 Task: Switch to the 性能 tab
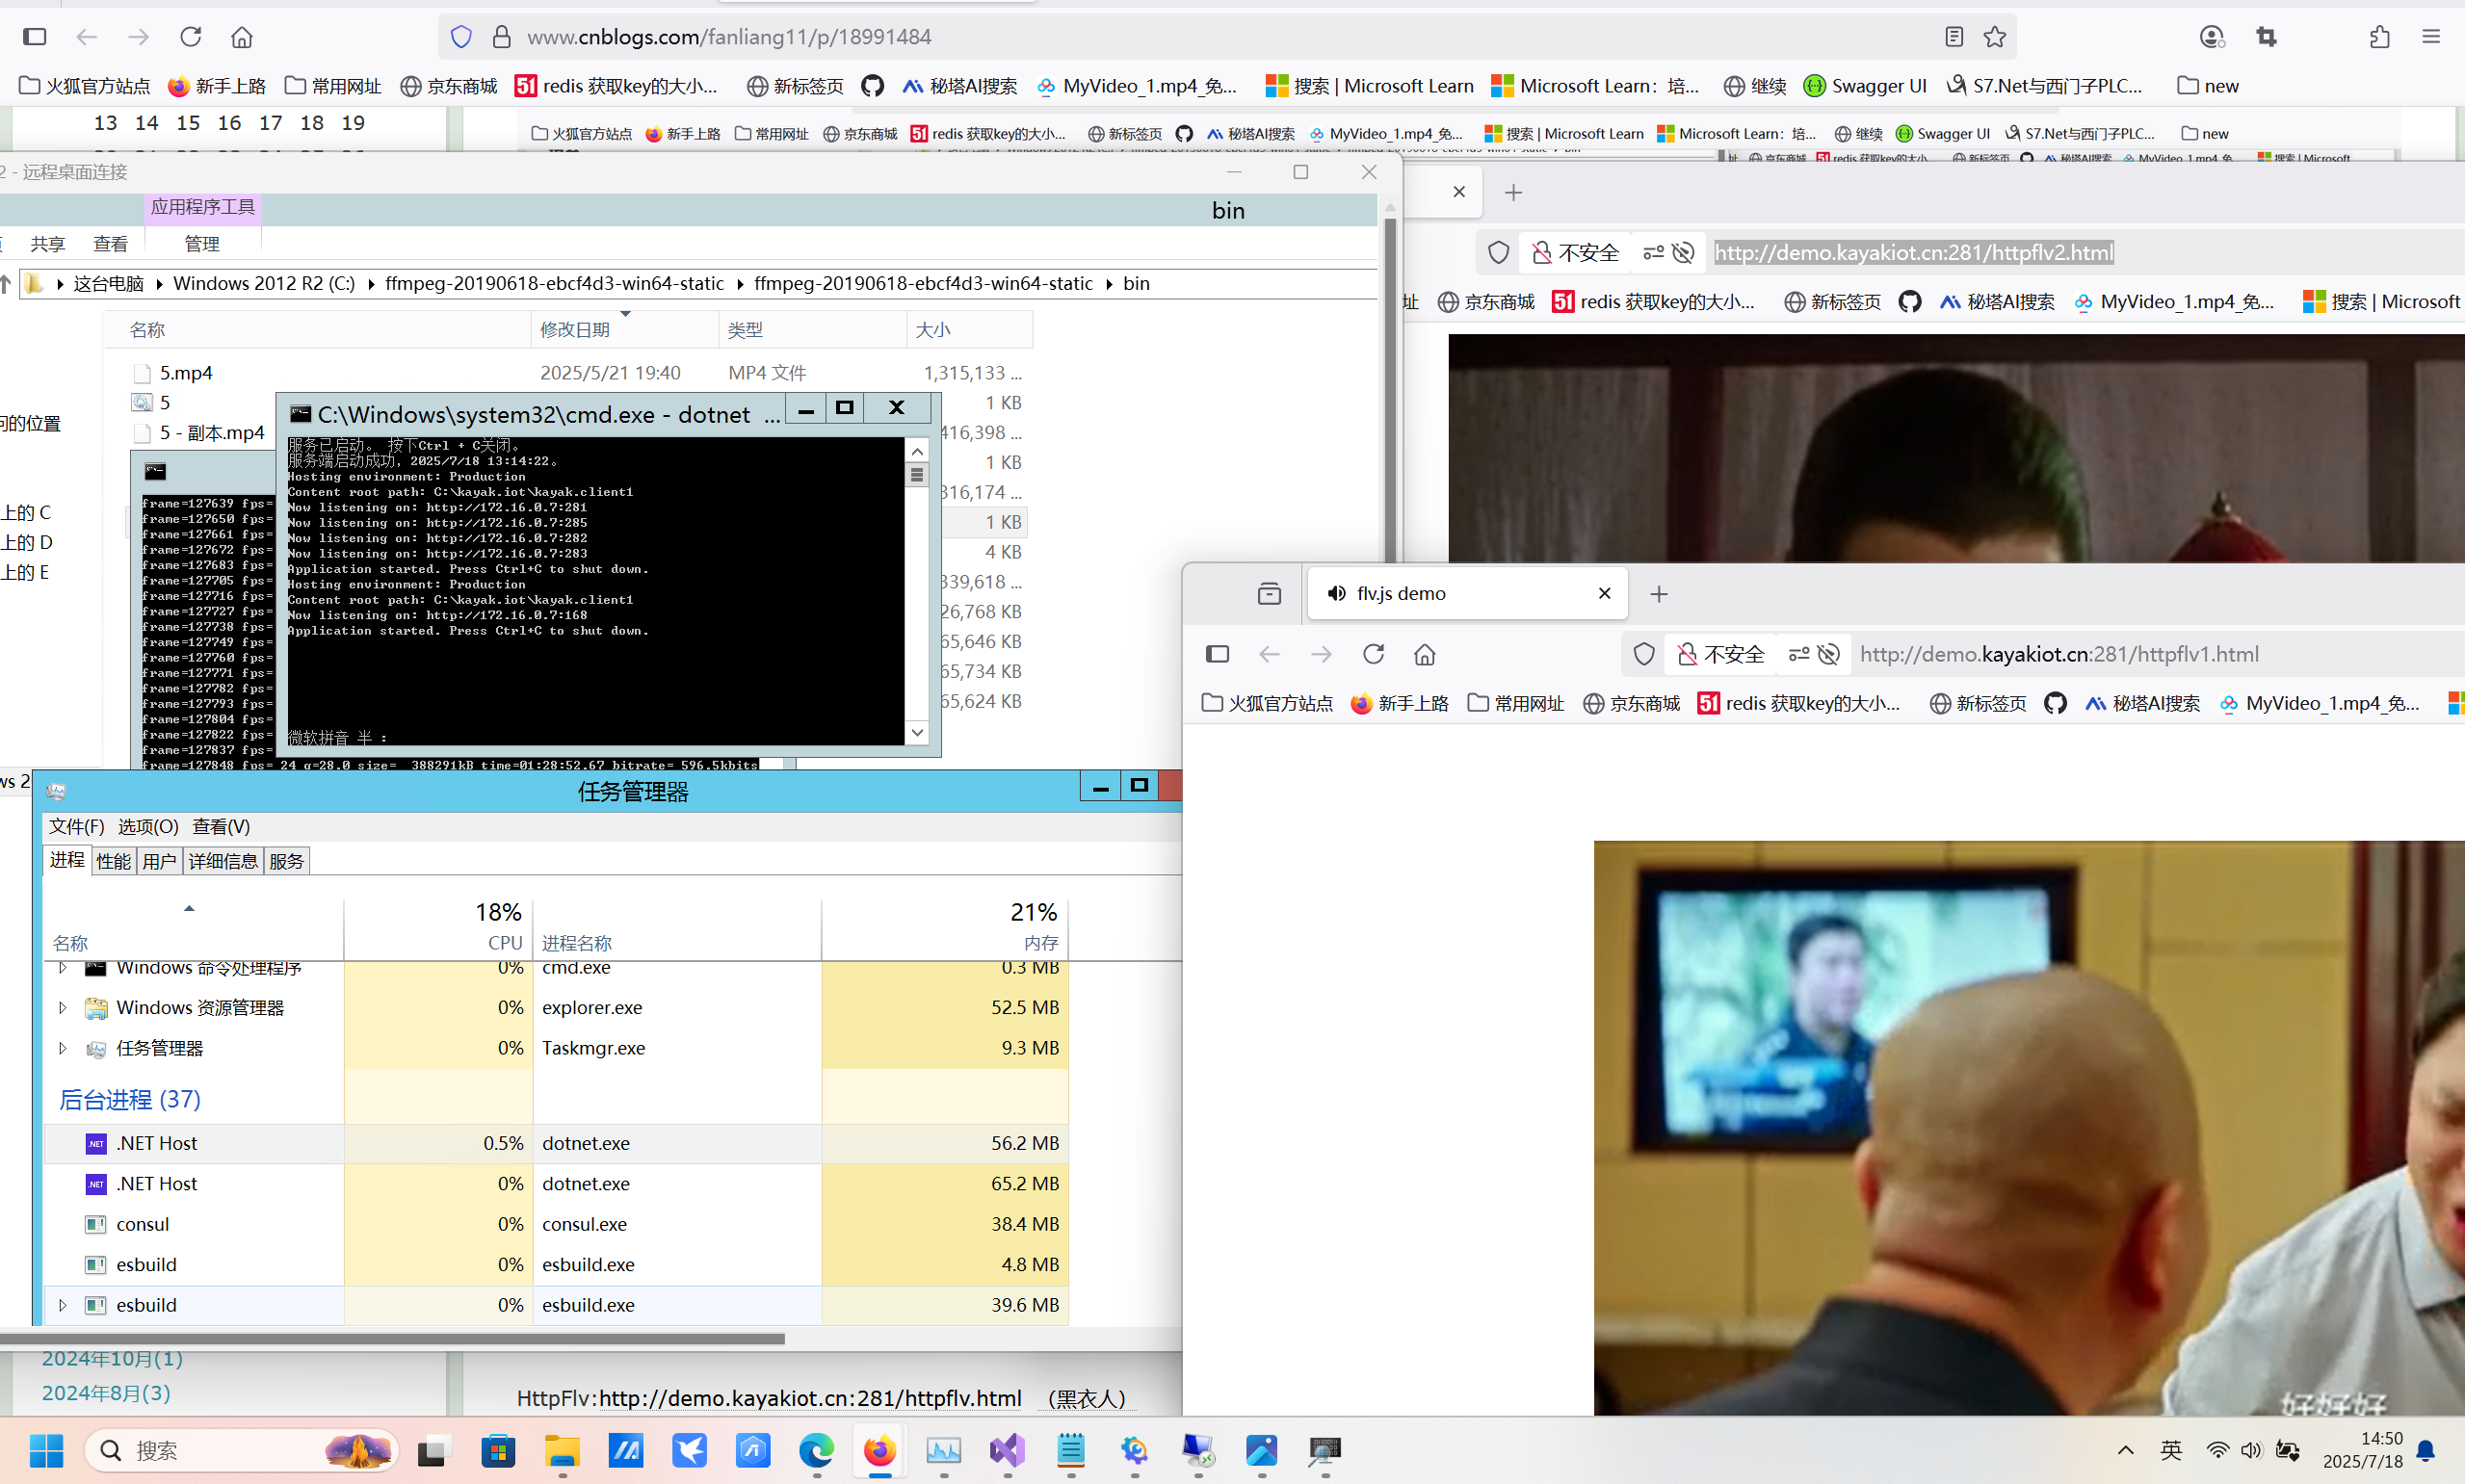(113, 861)
